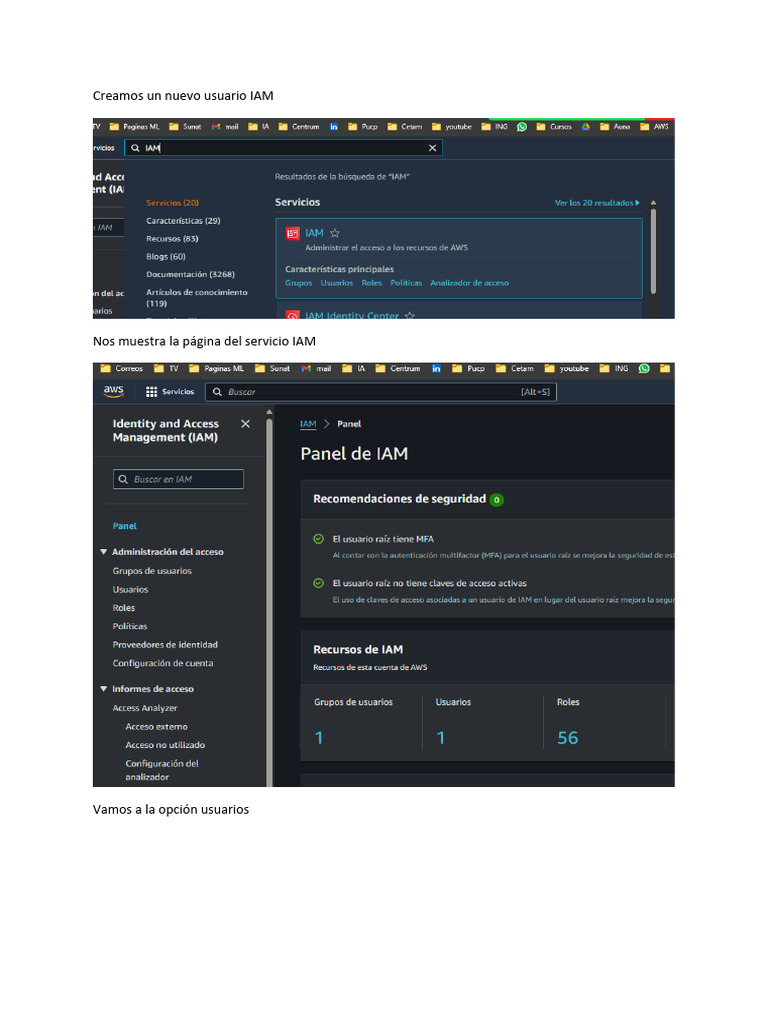
Task: Favorite IAM Identity Center with its star
Action: pyautogui.click(x=409, y=316)
